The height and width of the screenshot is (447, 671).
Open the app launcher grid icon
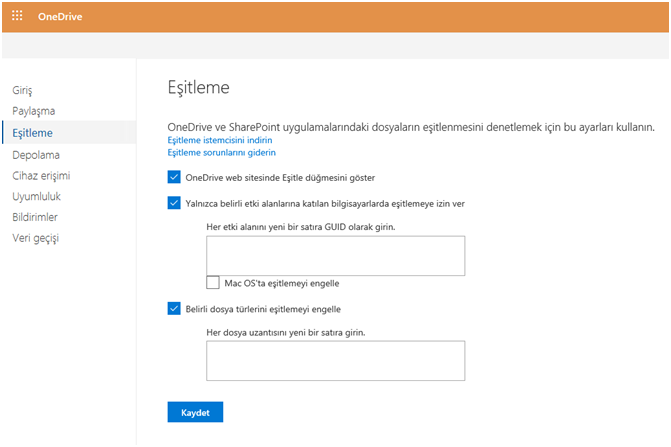point(17,16)
